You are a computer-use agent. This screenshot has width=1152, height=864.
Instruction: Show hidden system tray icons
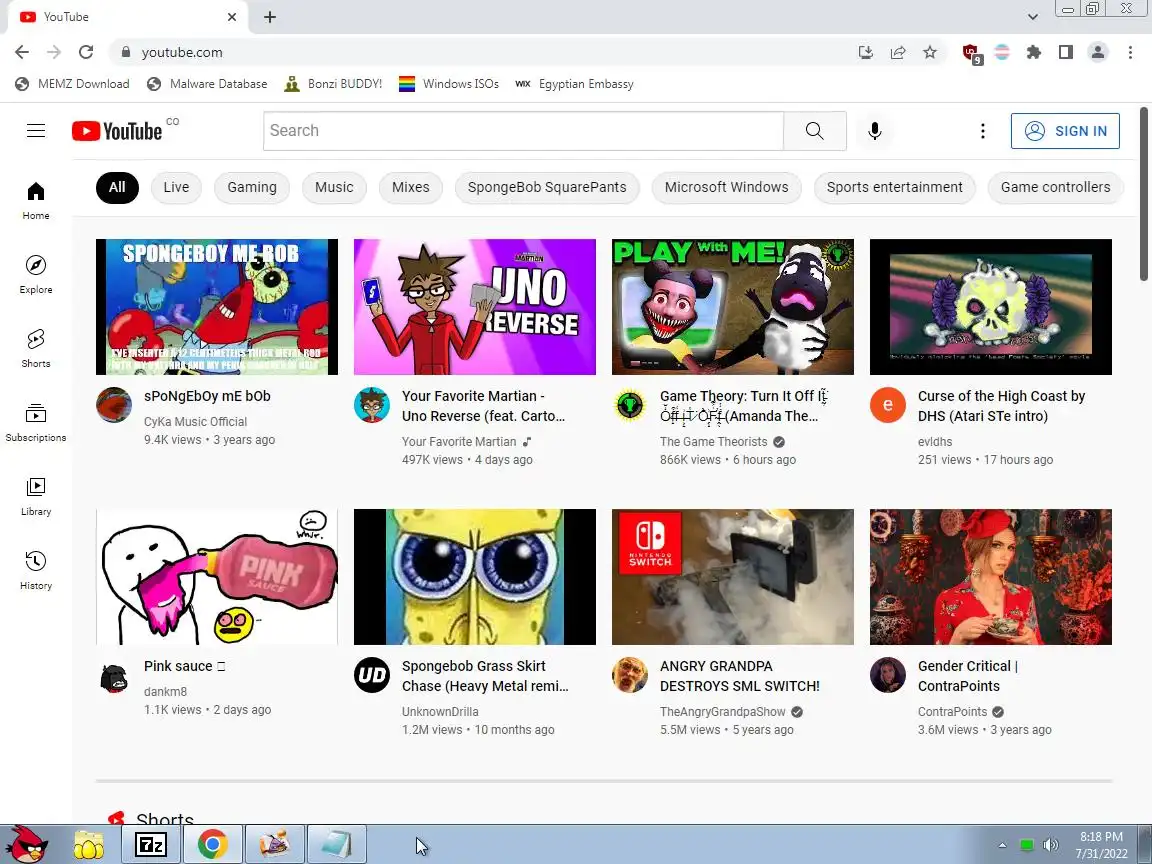[x=1002, y=845]
